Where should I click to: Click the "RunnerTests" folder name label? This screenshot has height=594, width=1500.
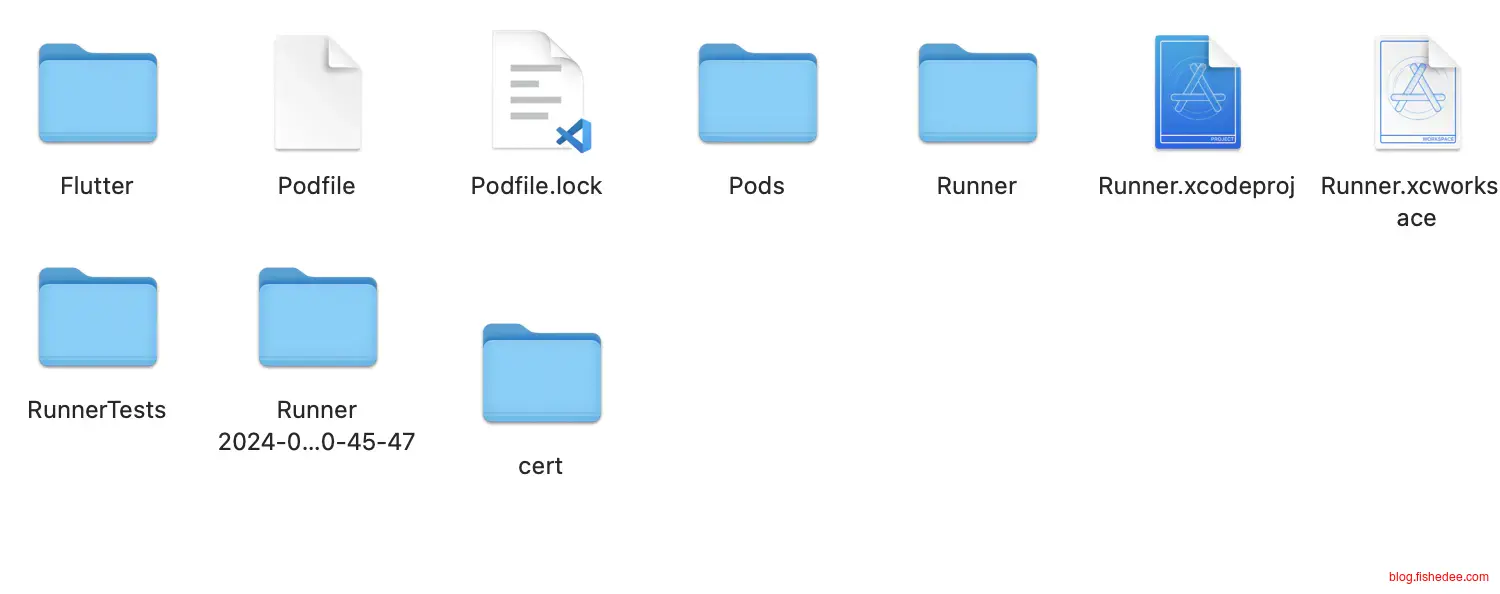[97, 410]
